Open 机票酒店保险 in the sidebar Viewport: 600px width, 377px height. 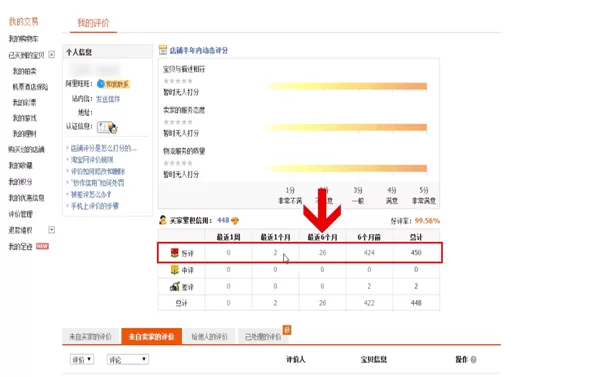30,87
